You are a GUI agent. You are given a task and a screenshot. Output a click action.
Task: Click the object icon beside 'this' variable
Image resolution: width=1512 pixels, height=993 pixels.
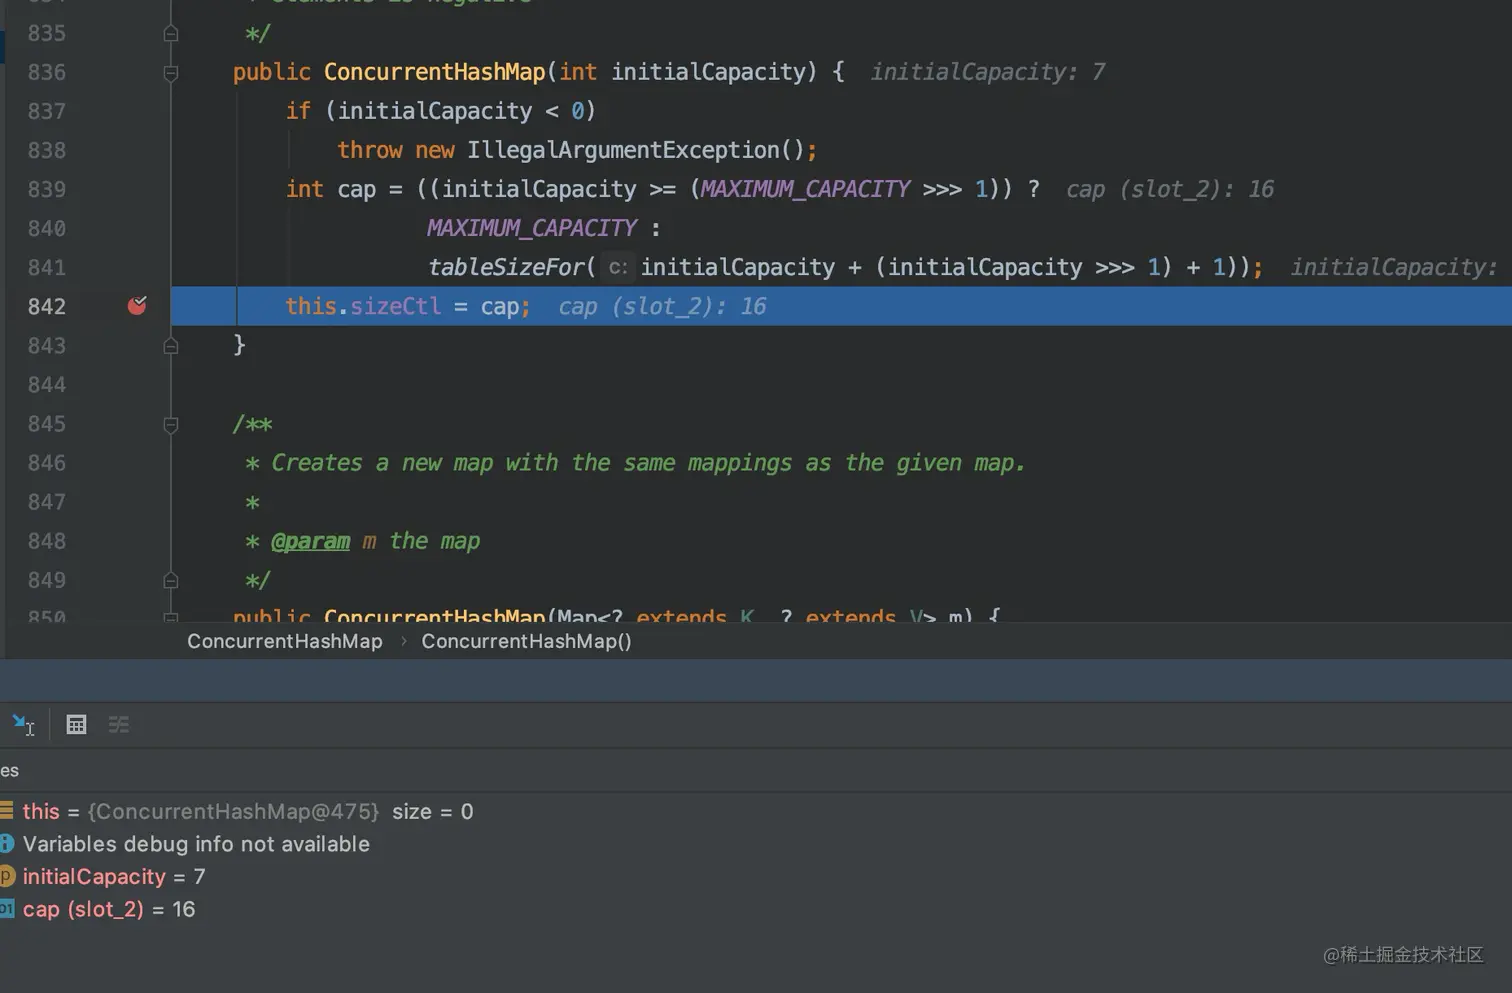6,810
